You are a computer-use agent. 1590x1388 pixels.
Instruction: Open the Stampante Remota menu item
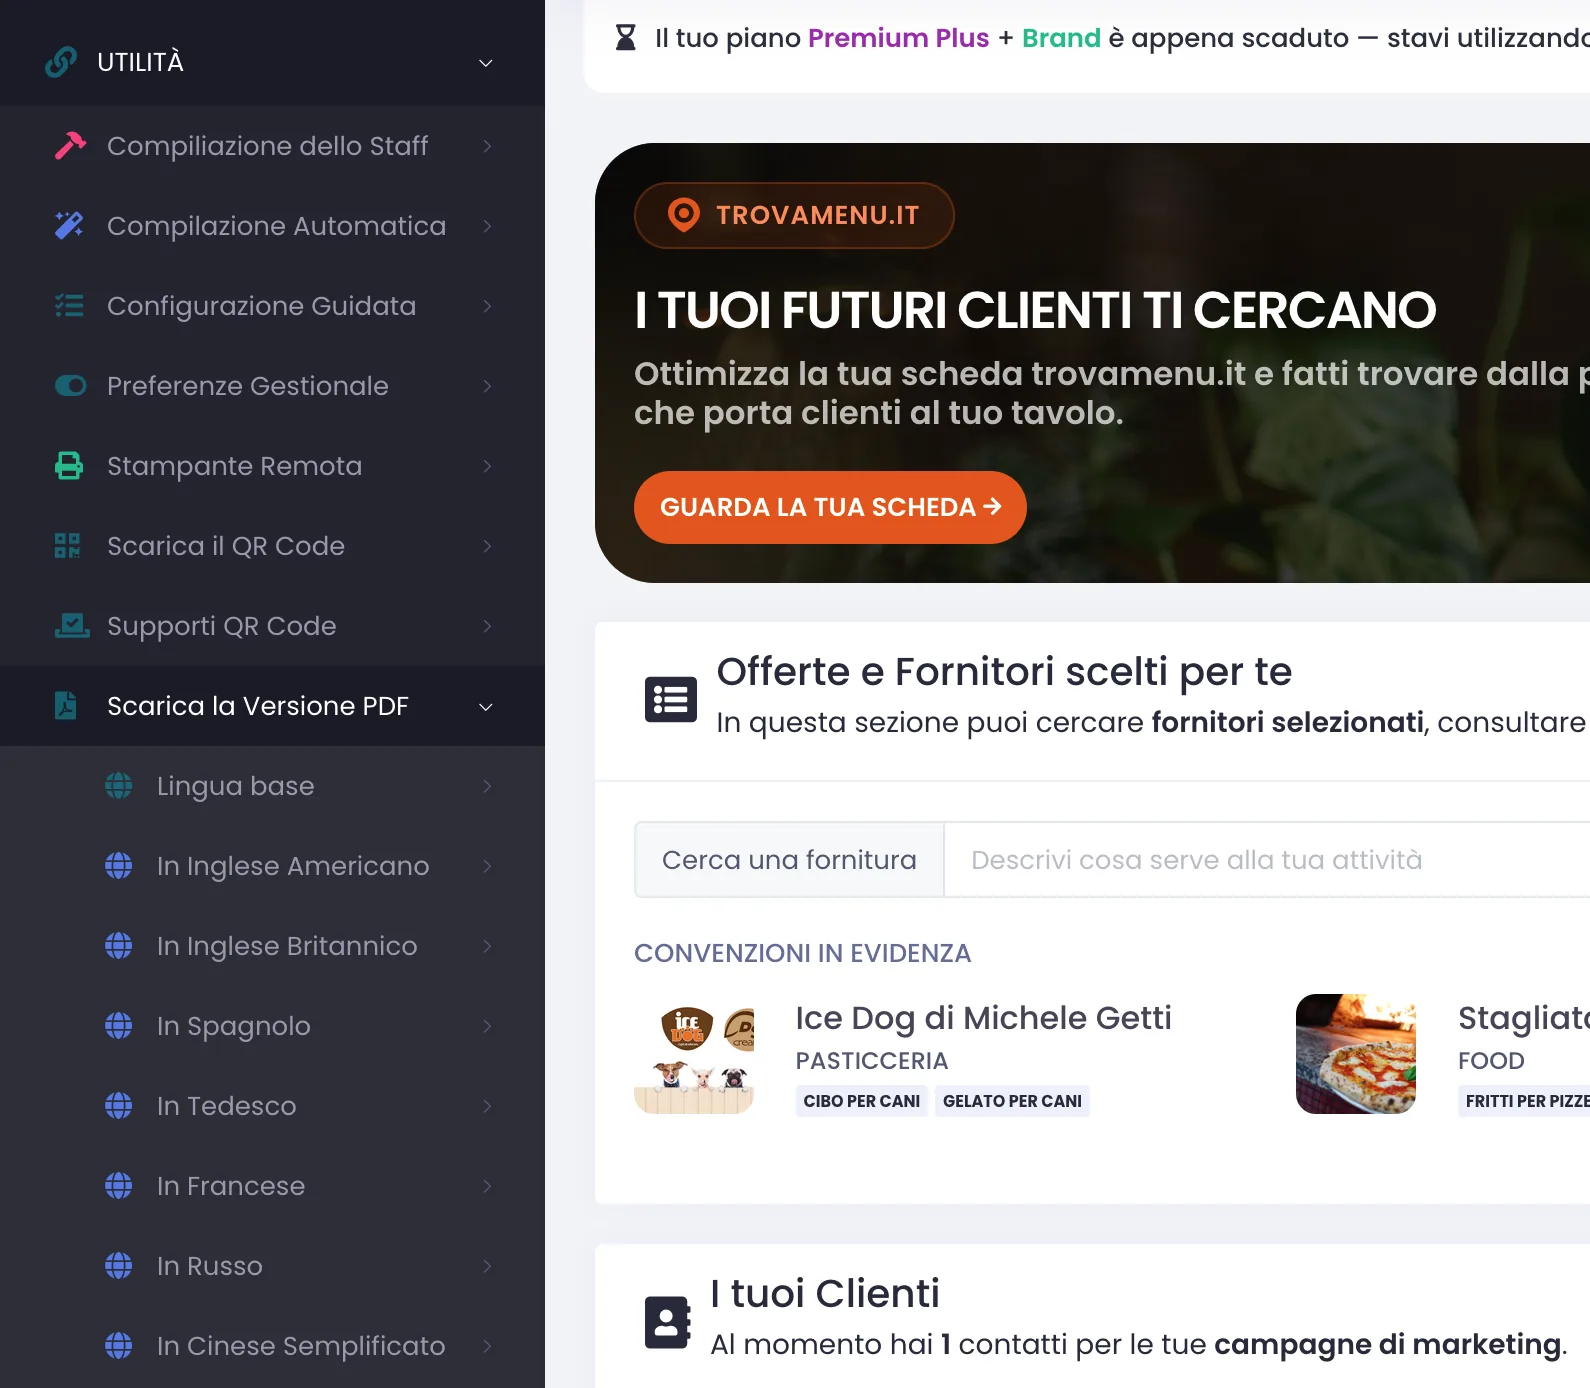[x=272, y=466]
